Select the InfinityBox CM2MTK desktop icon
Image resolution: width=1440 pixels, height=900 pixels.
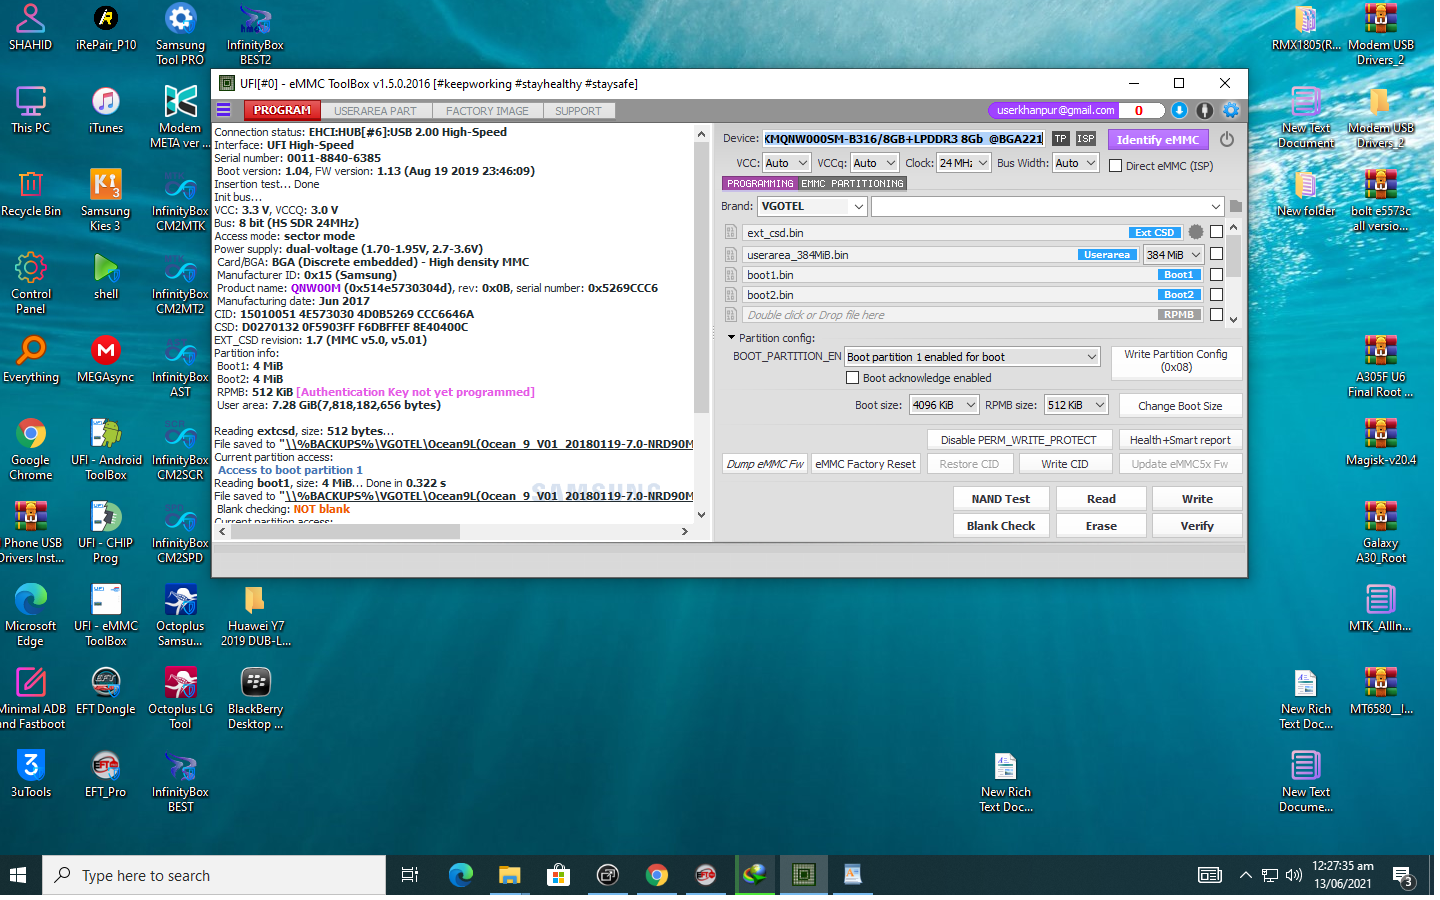pyautogui.click(x=181, y=200)
